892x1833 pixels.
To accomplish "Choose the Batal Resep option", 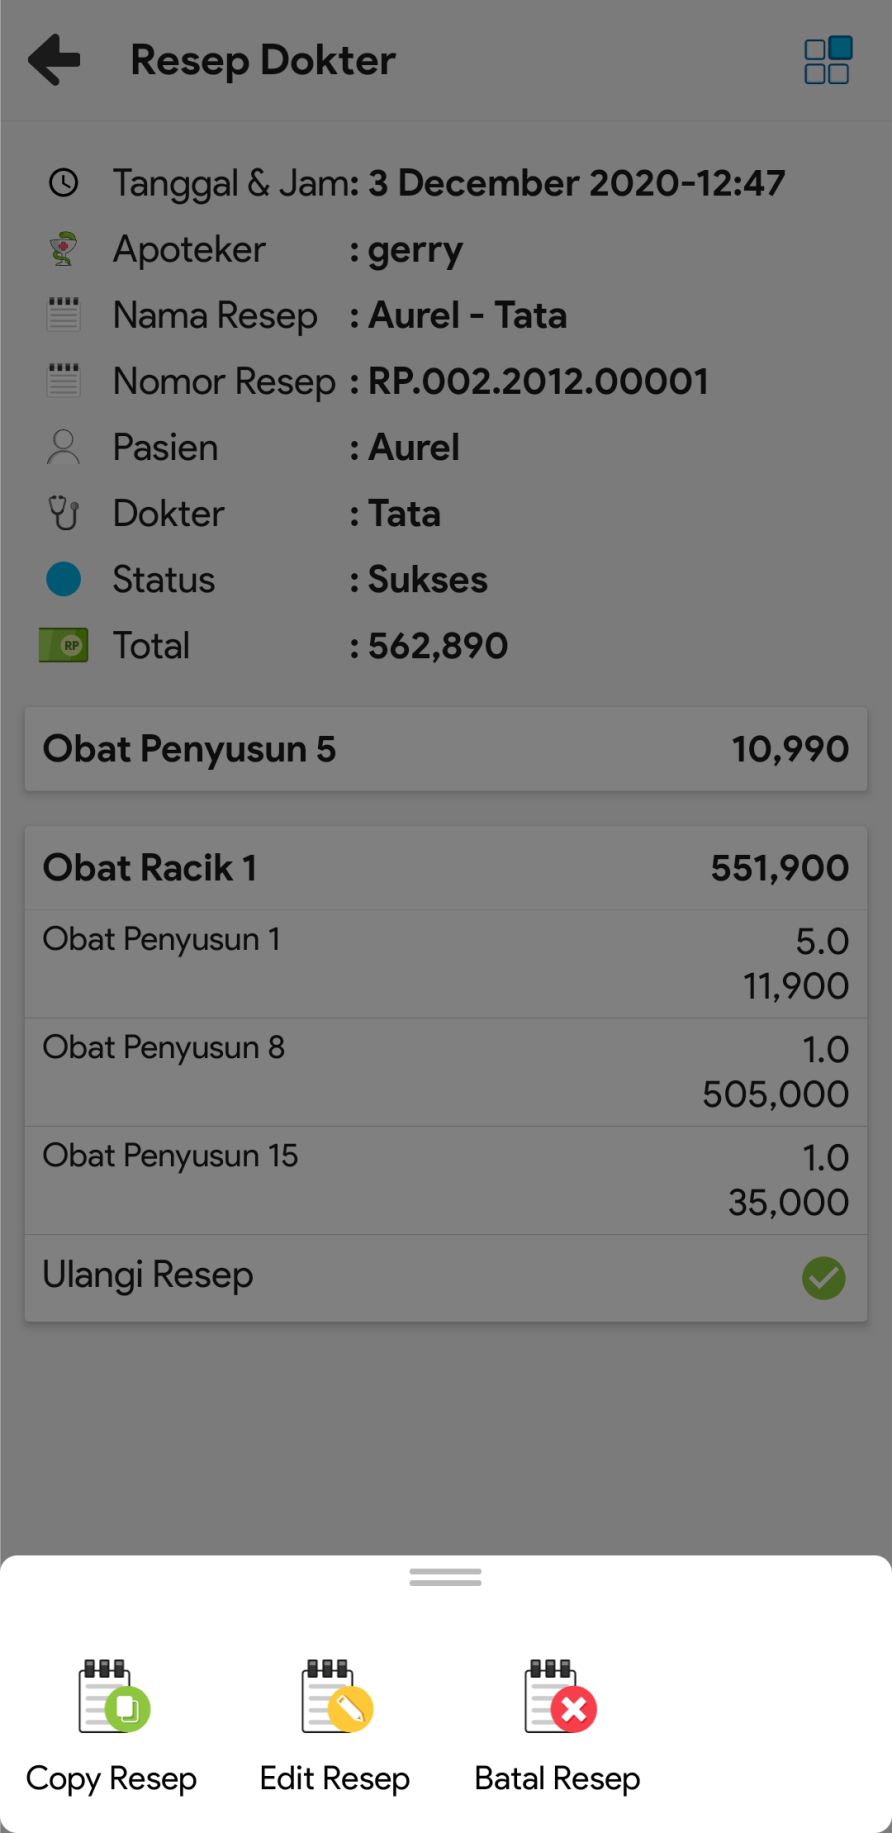I will 557,1778.
